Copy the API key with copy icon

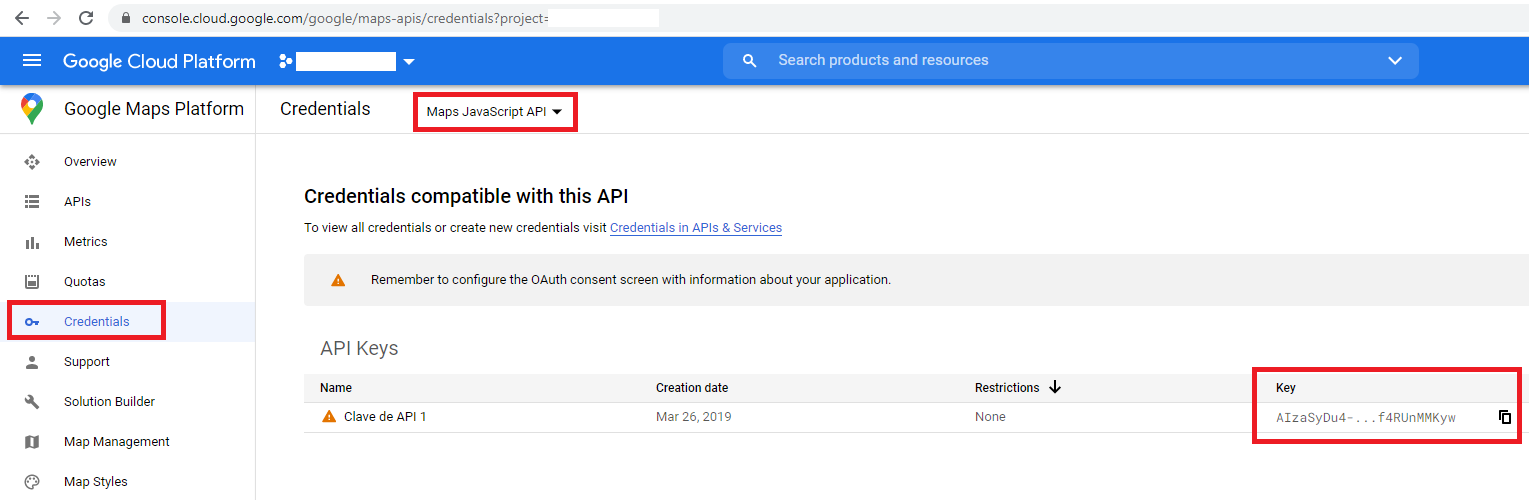1505,418
